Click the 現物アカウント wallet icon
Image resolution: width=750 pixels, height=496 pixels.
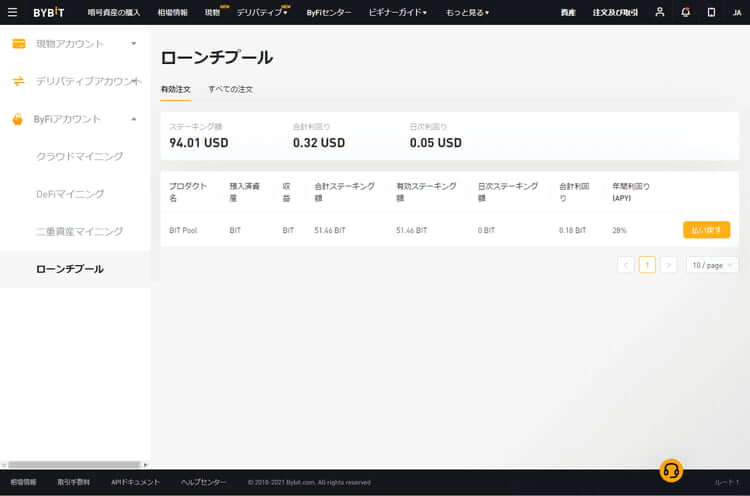pos(19,44)
